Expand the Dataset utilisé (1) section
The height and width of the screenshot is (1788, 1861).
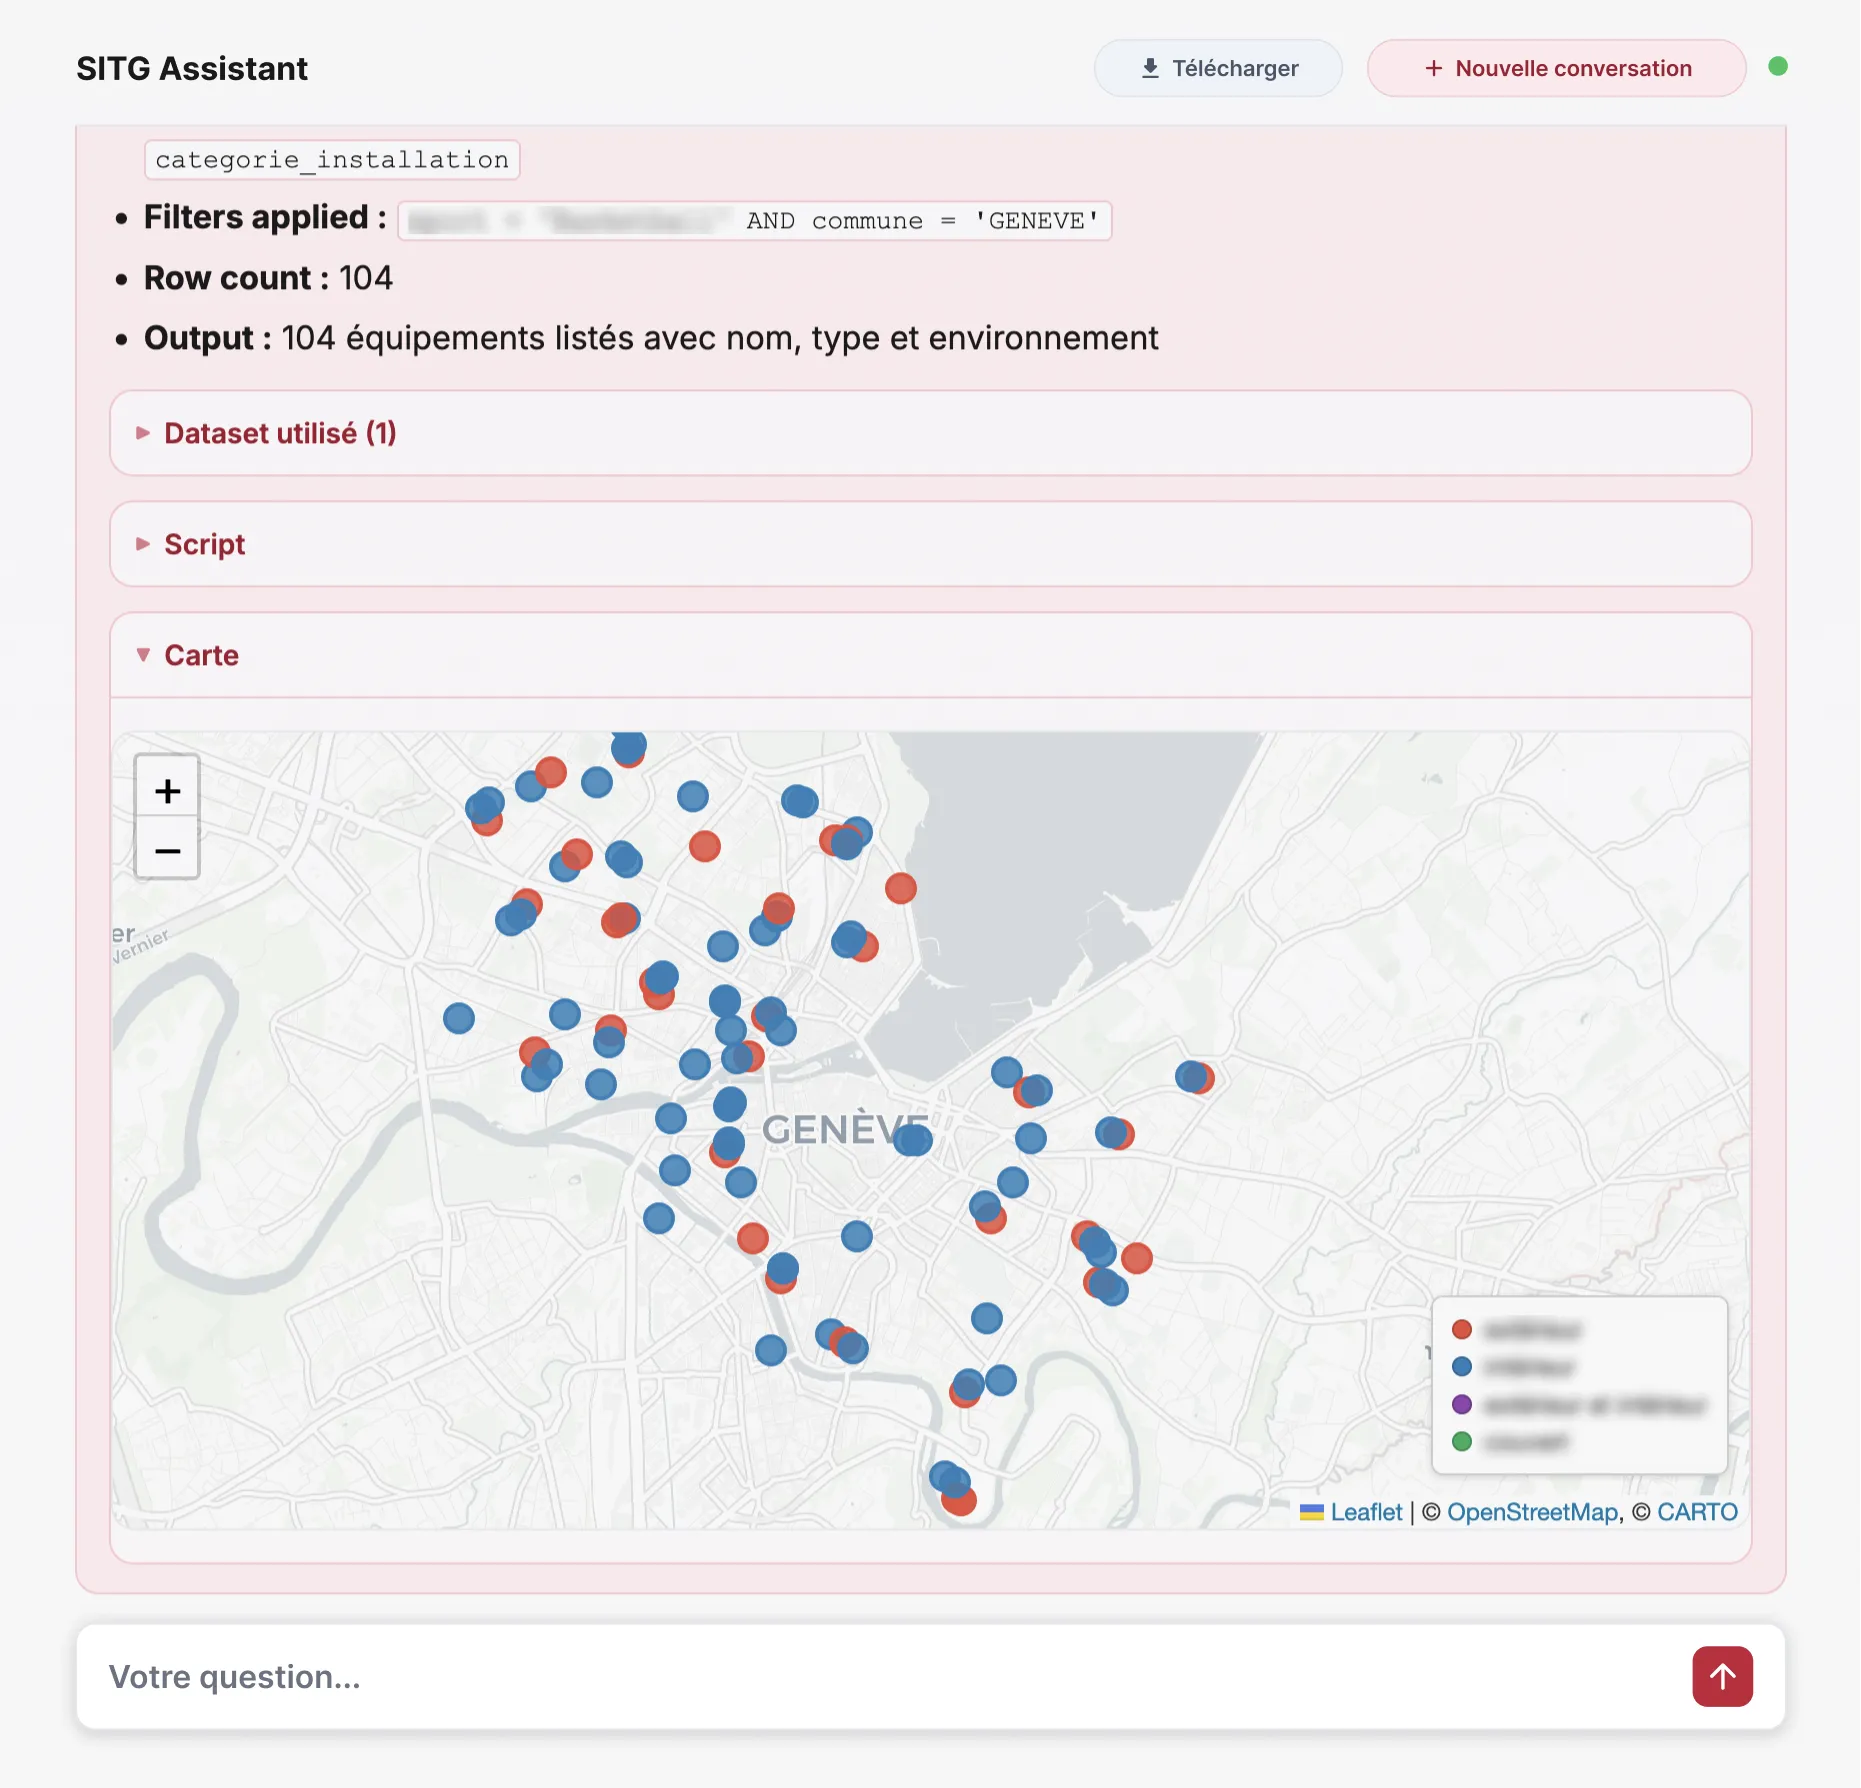click(x=930, y=433)
